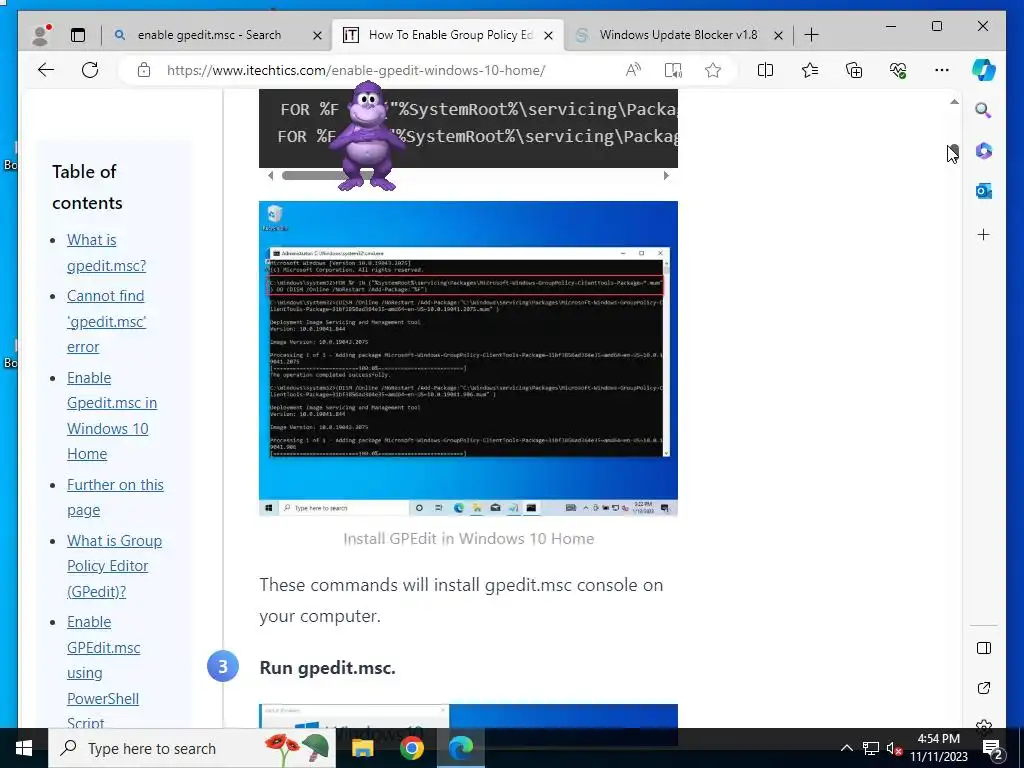
Task: Click the taskbar search box
Action: point(193,748)
